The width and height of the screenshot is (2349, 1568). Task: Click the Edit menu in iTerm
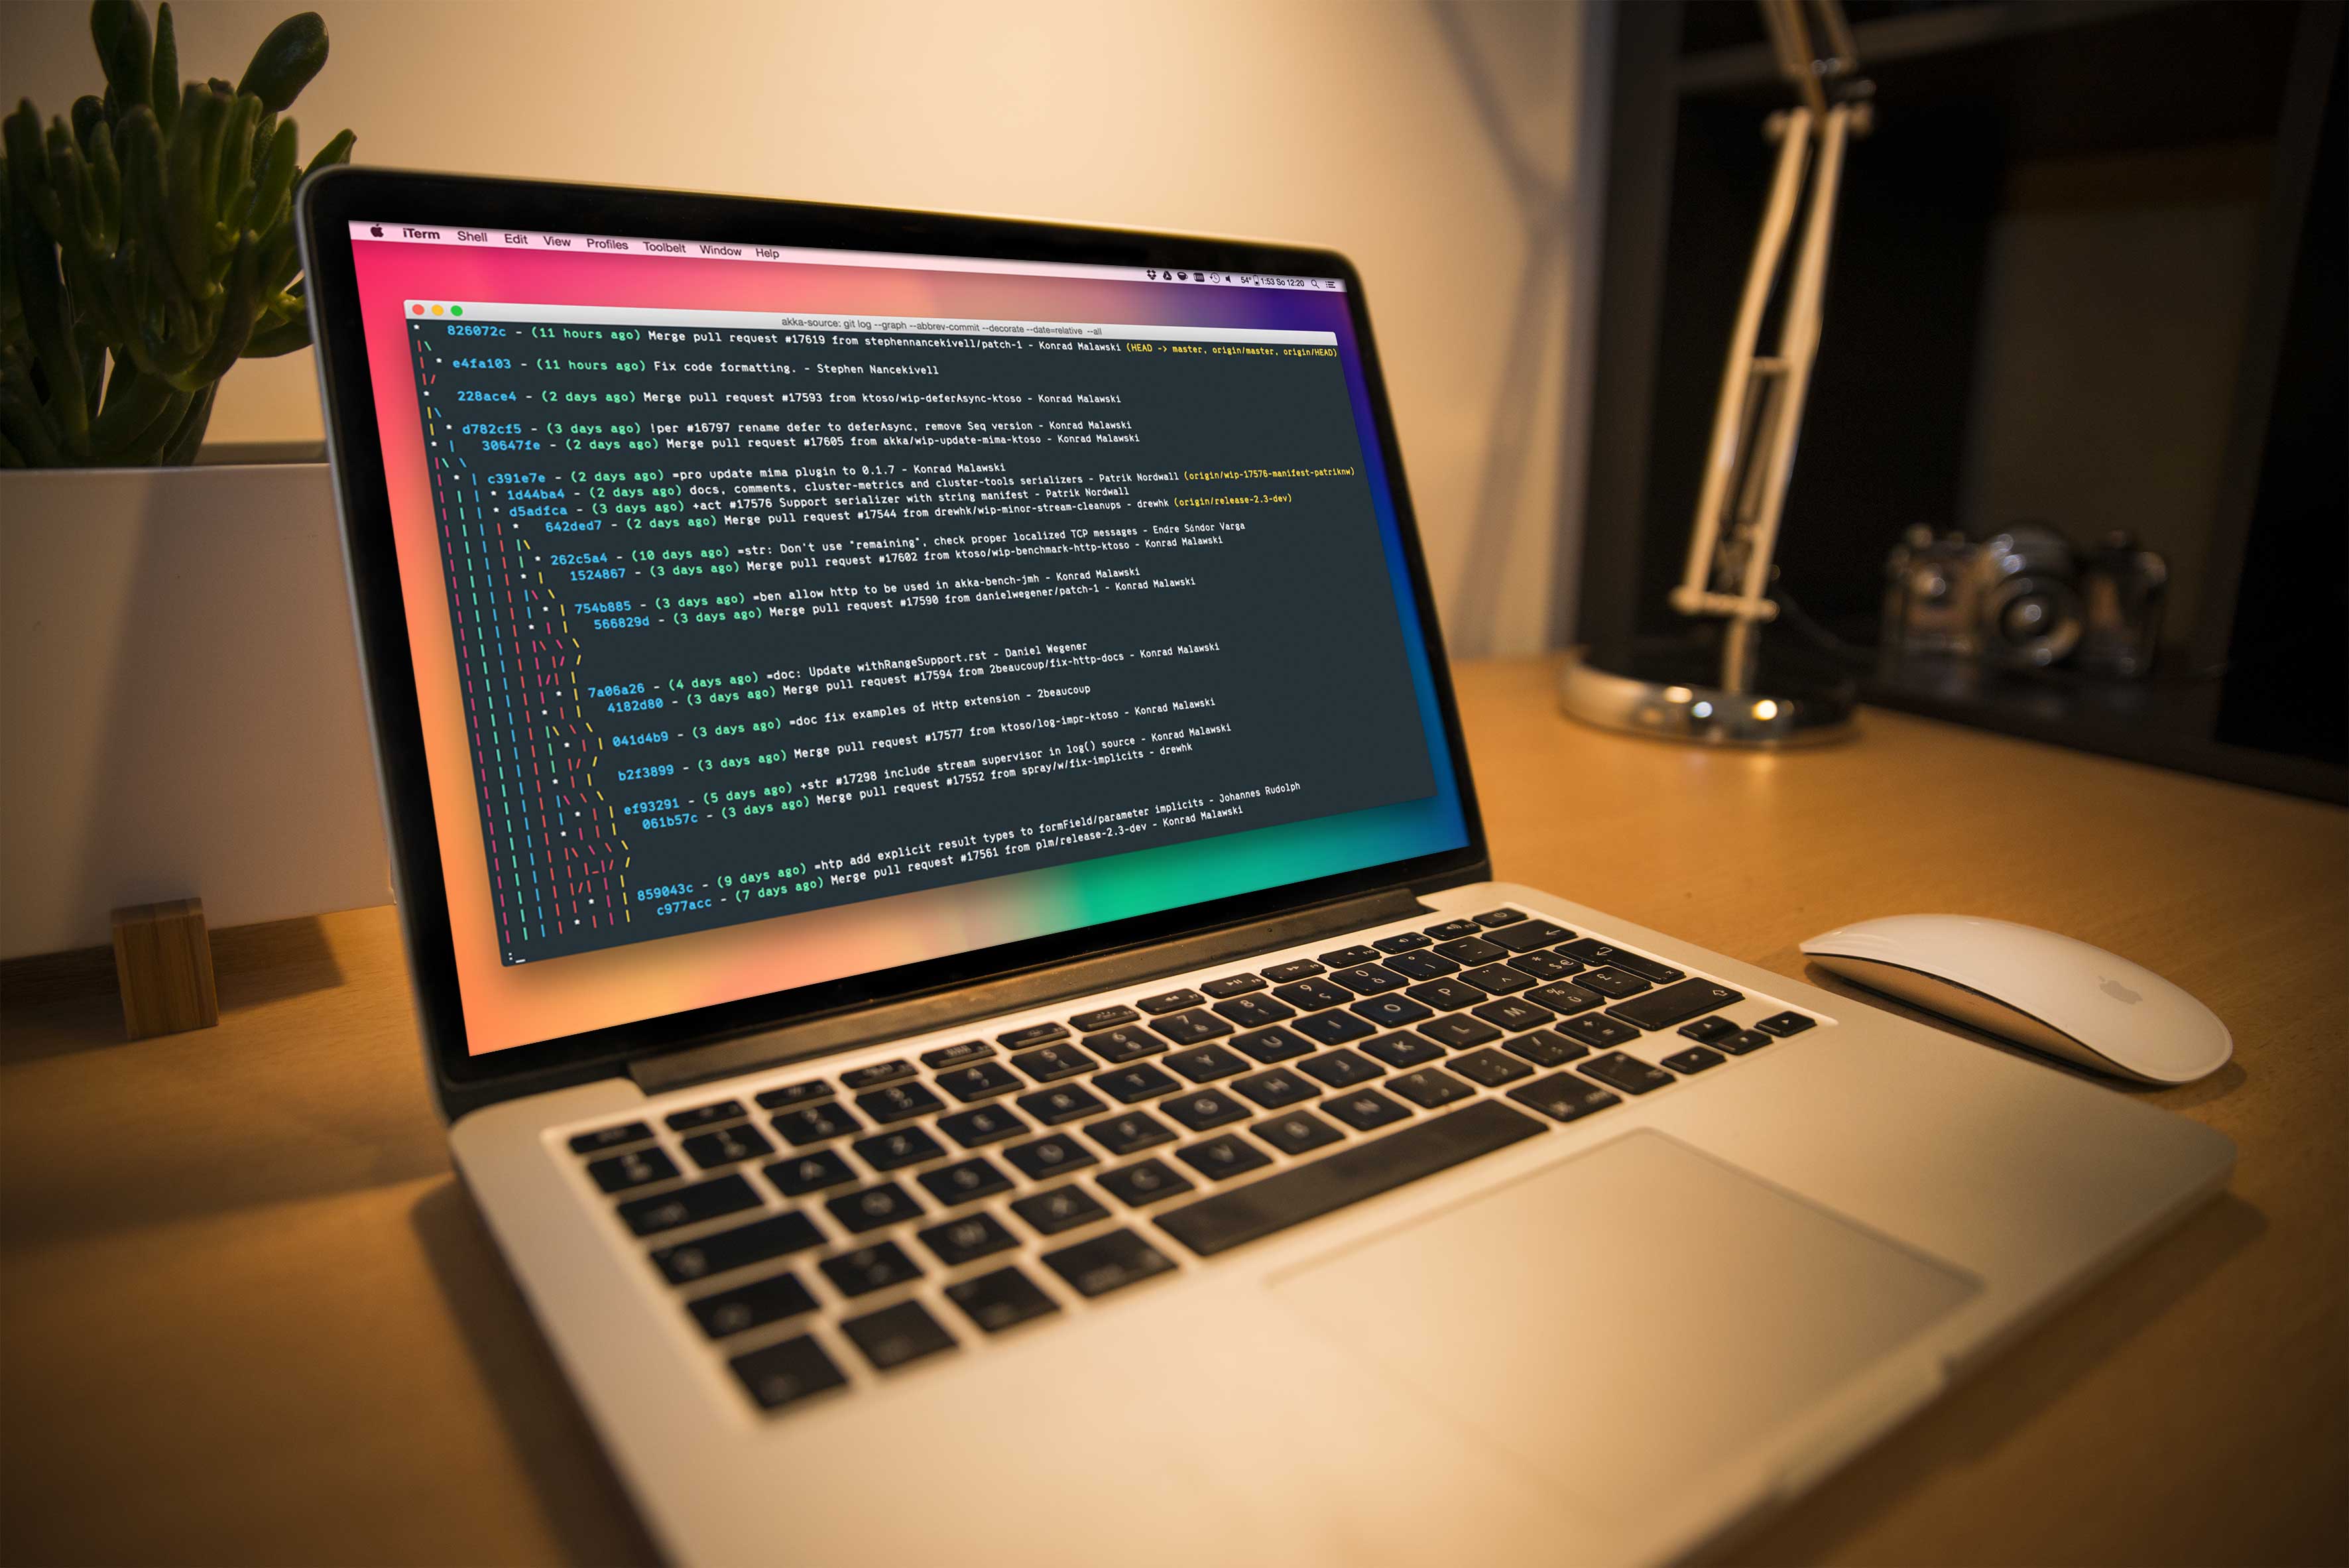pos(514,241)
